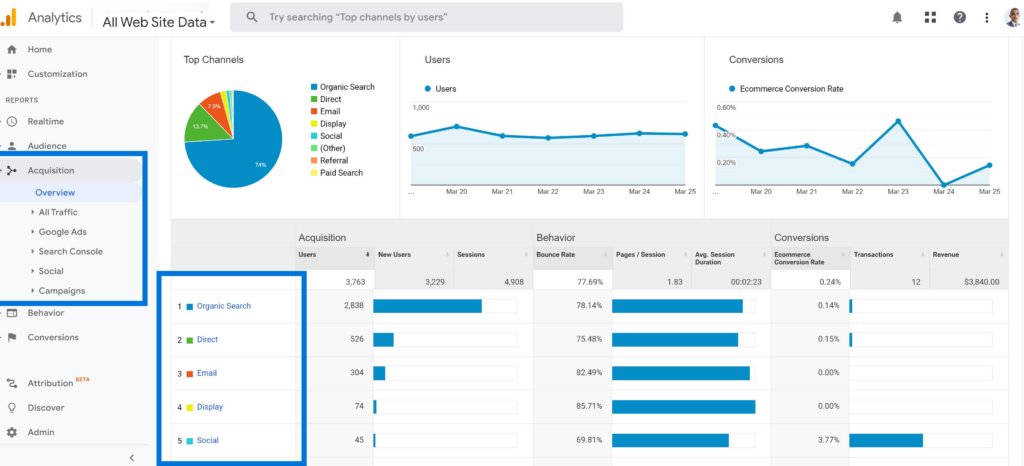Click the Analytics logo icon
Viewport: 1024px width, 466px height.
point(8,18)
